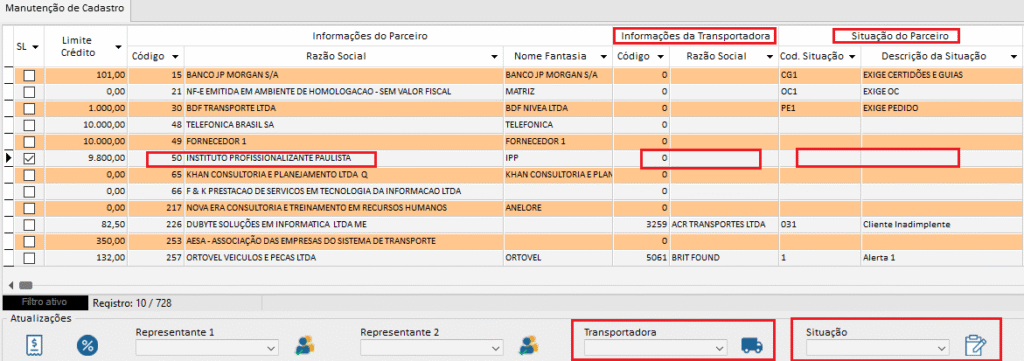
Task: Click the truck icon next to Transportadora
Action: pyautogui.click(x=752, y=346)
